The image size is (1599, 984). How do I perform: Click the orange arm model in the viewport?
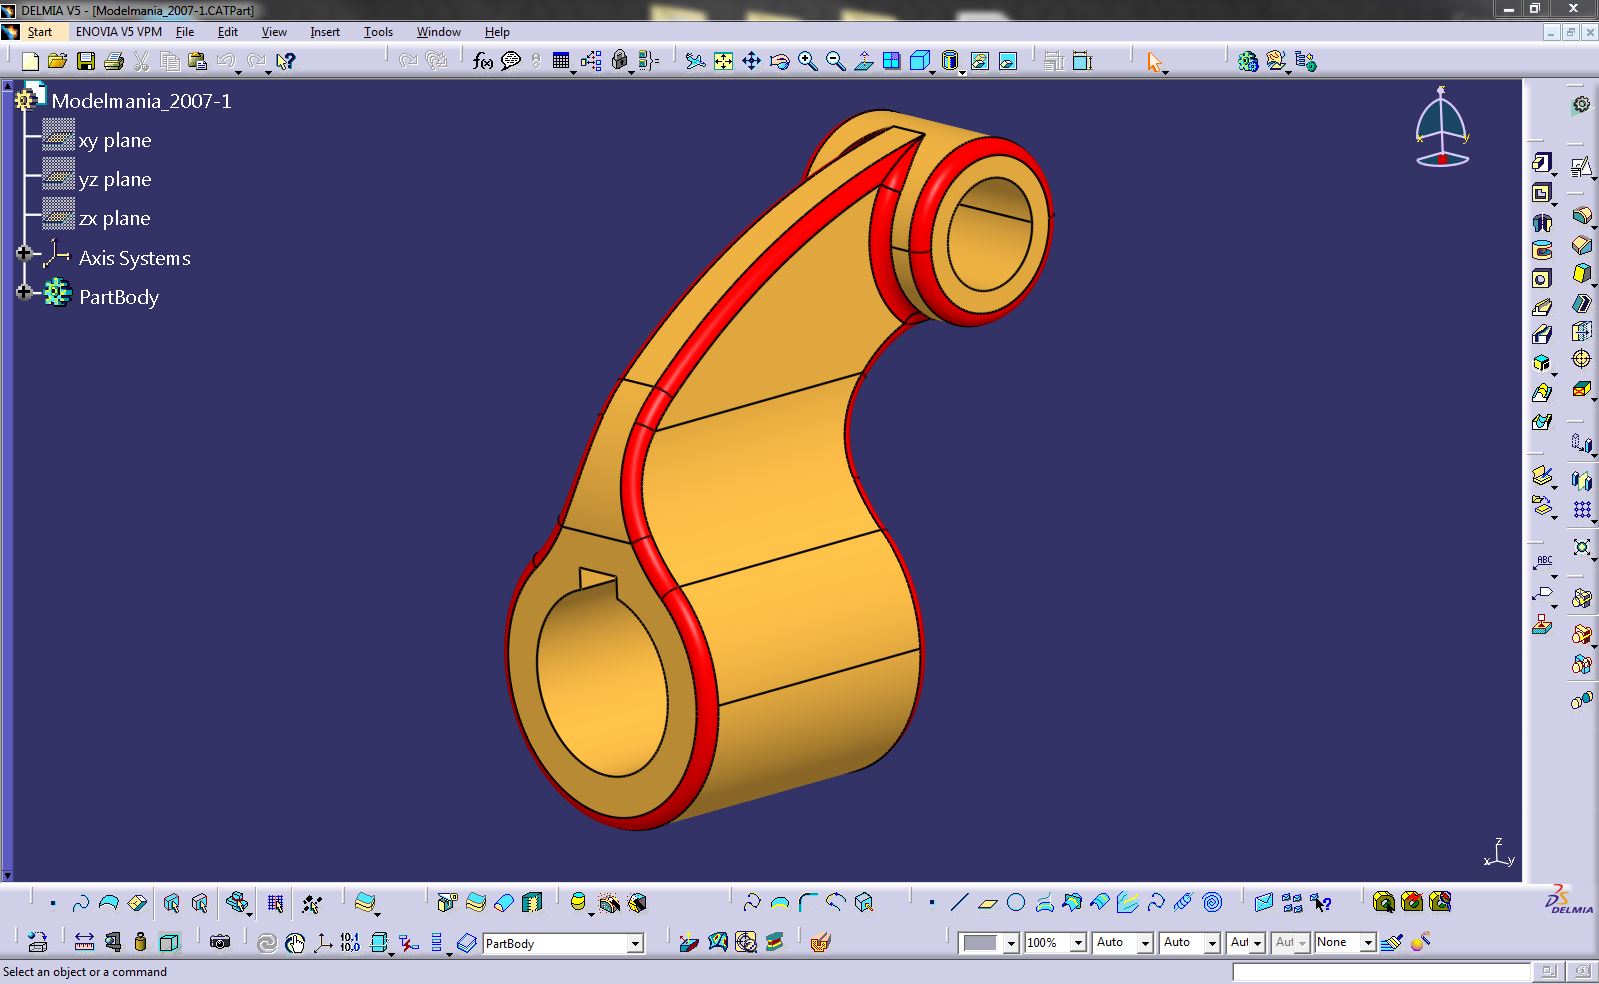pos(760,480)
